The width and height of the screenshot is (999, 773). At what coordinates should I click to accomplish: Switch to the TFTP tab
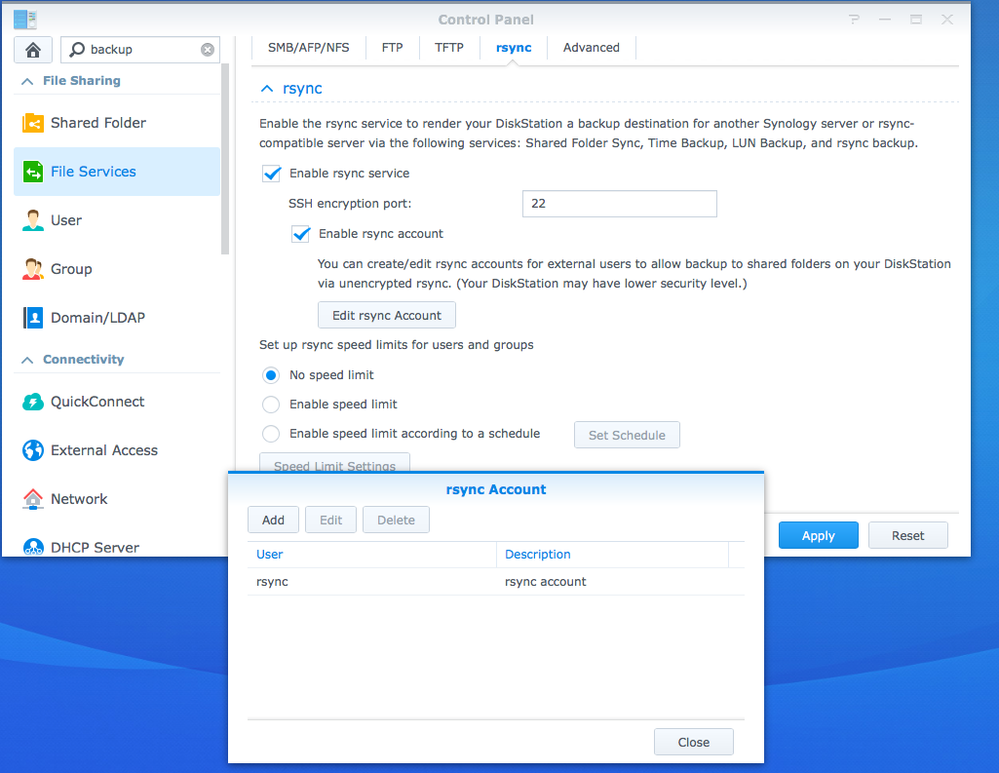point(449,48)
